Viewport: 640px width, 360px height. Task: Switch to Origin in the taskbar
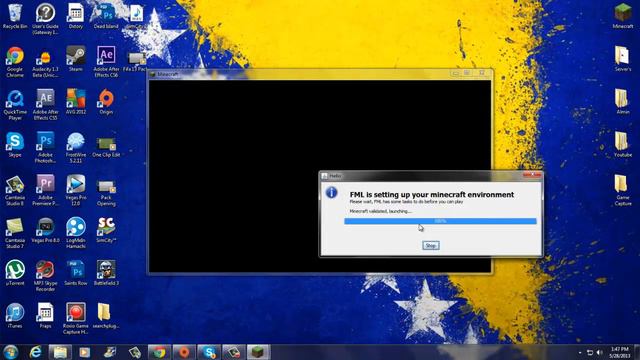pos(184,352)
